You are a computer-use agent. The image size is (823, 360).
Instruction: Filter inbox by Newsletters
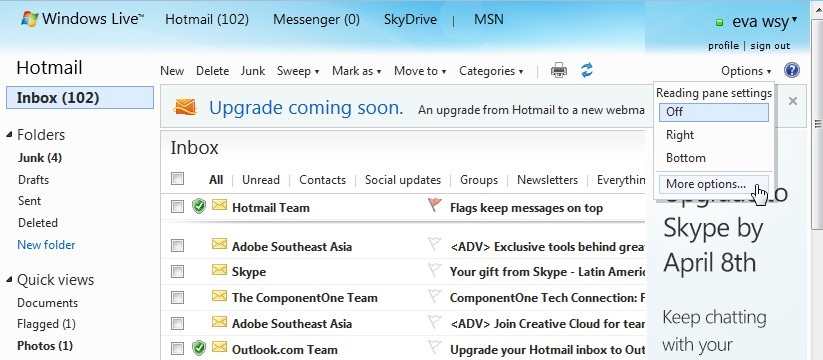click(547, 180)
